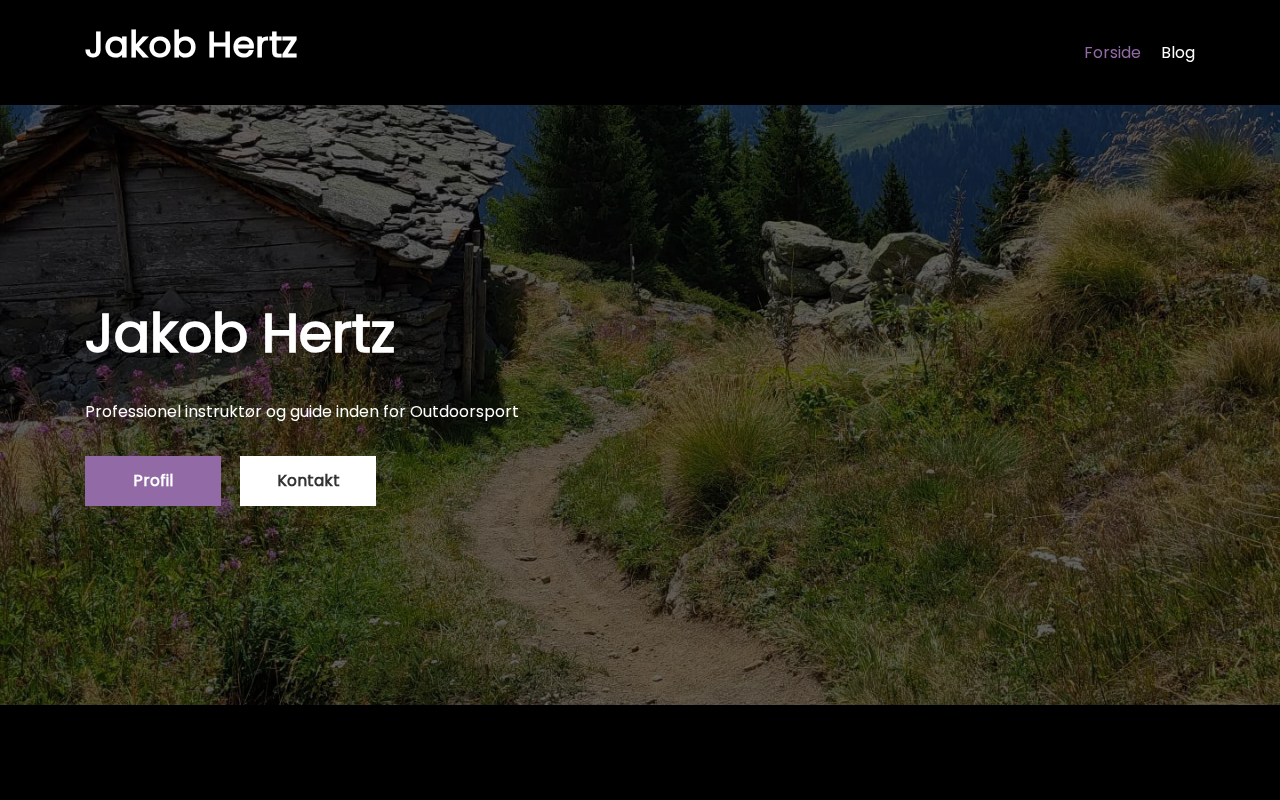This screenshot has width=1280, height=800.
Task: Select the large Jakob Hertz hero heading
Action: click(x=240, y=334)
